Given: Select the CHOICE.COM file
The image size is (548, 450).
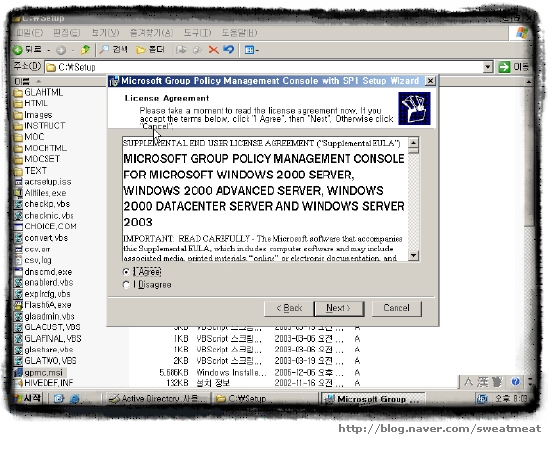Looking at the screenshot, I should tap(45, 226).
